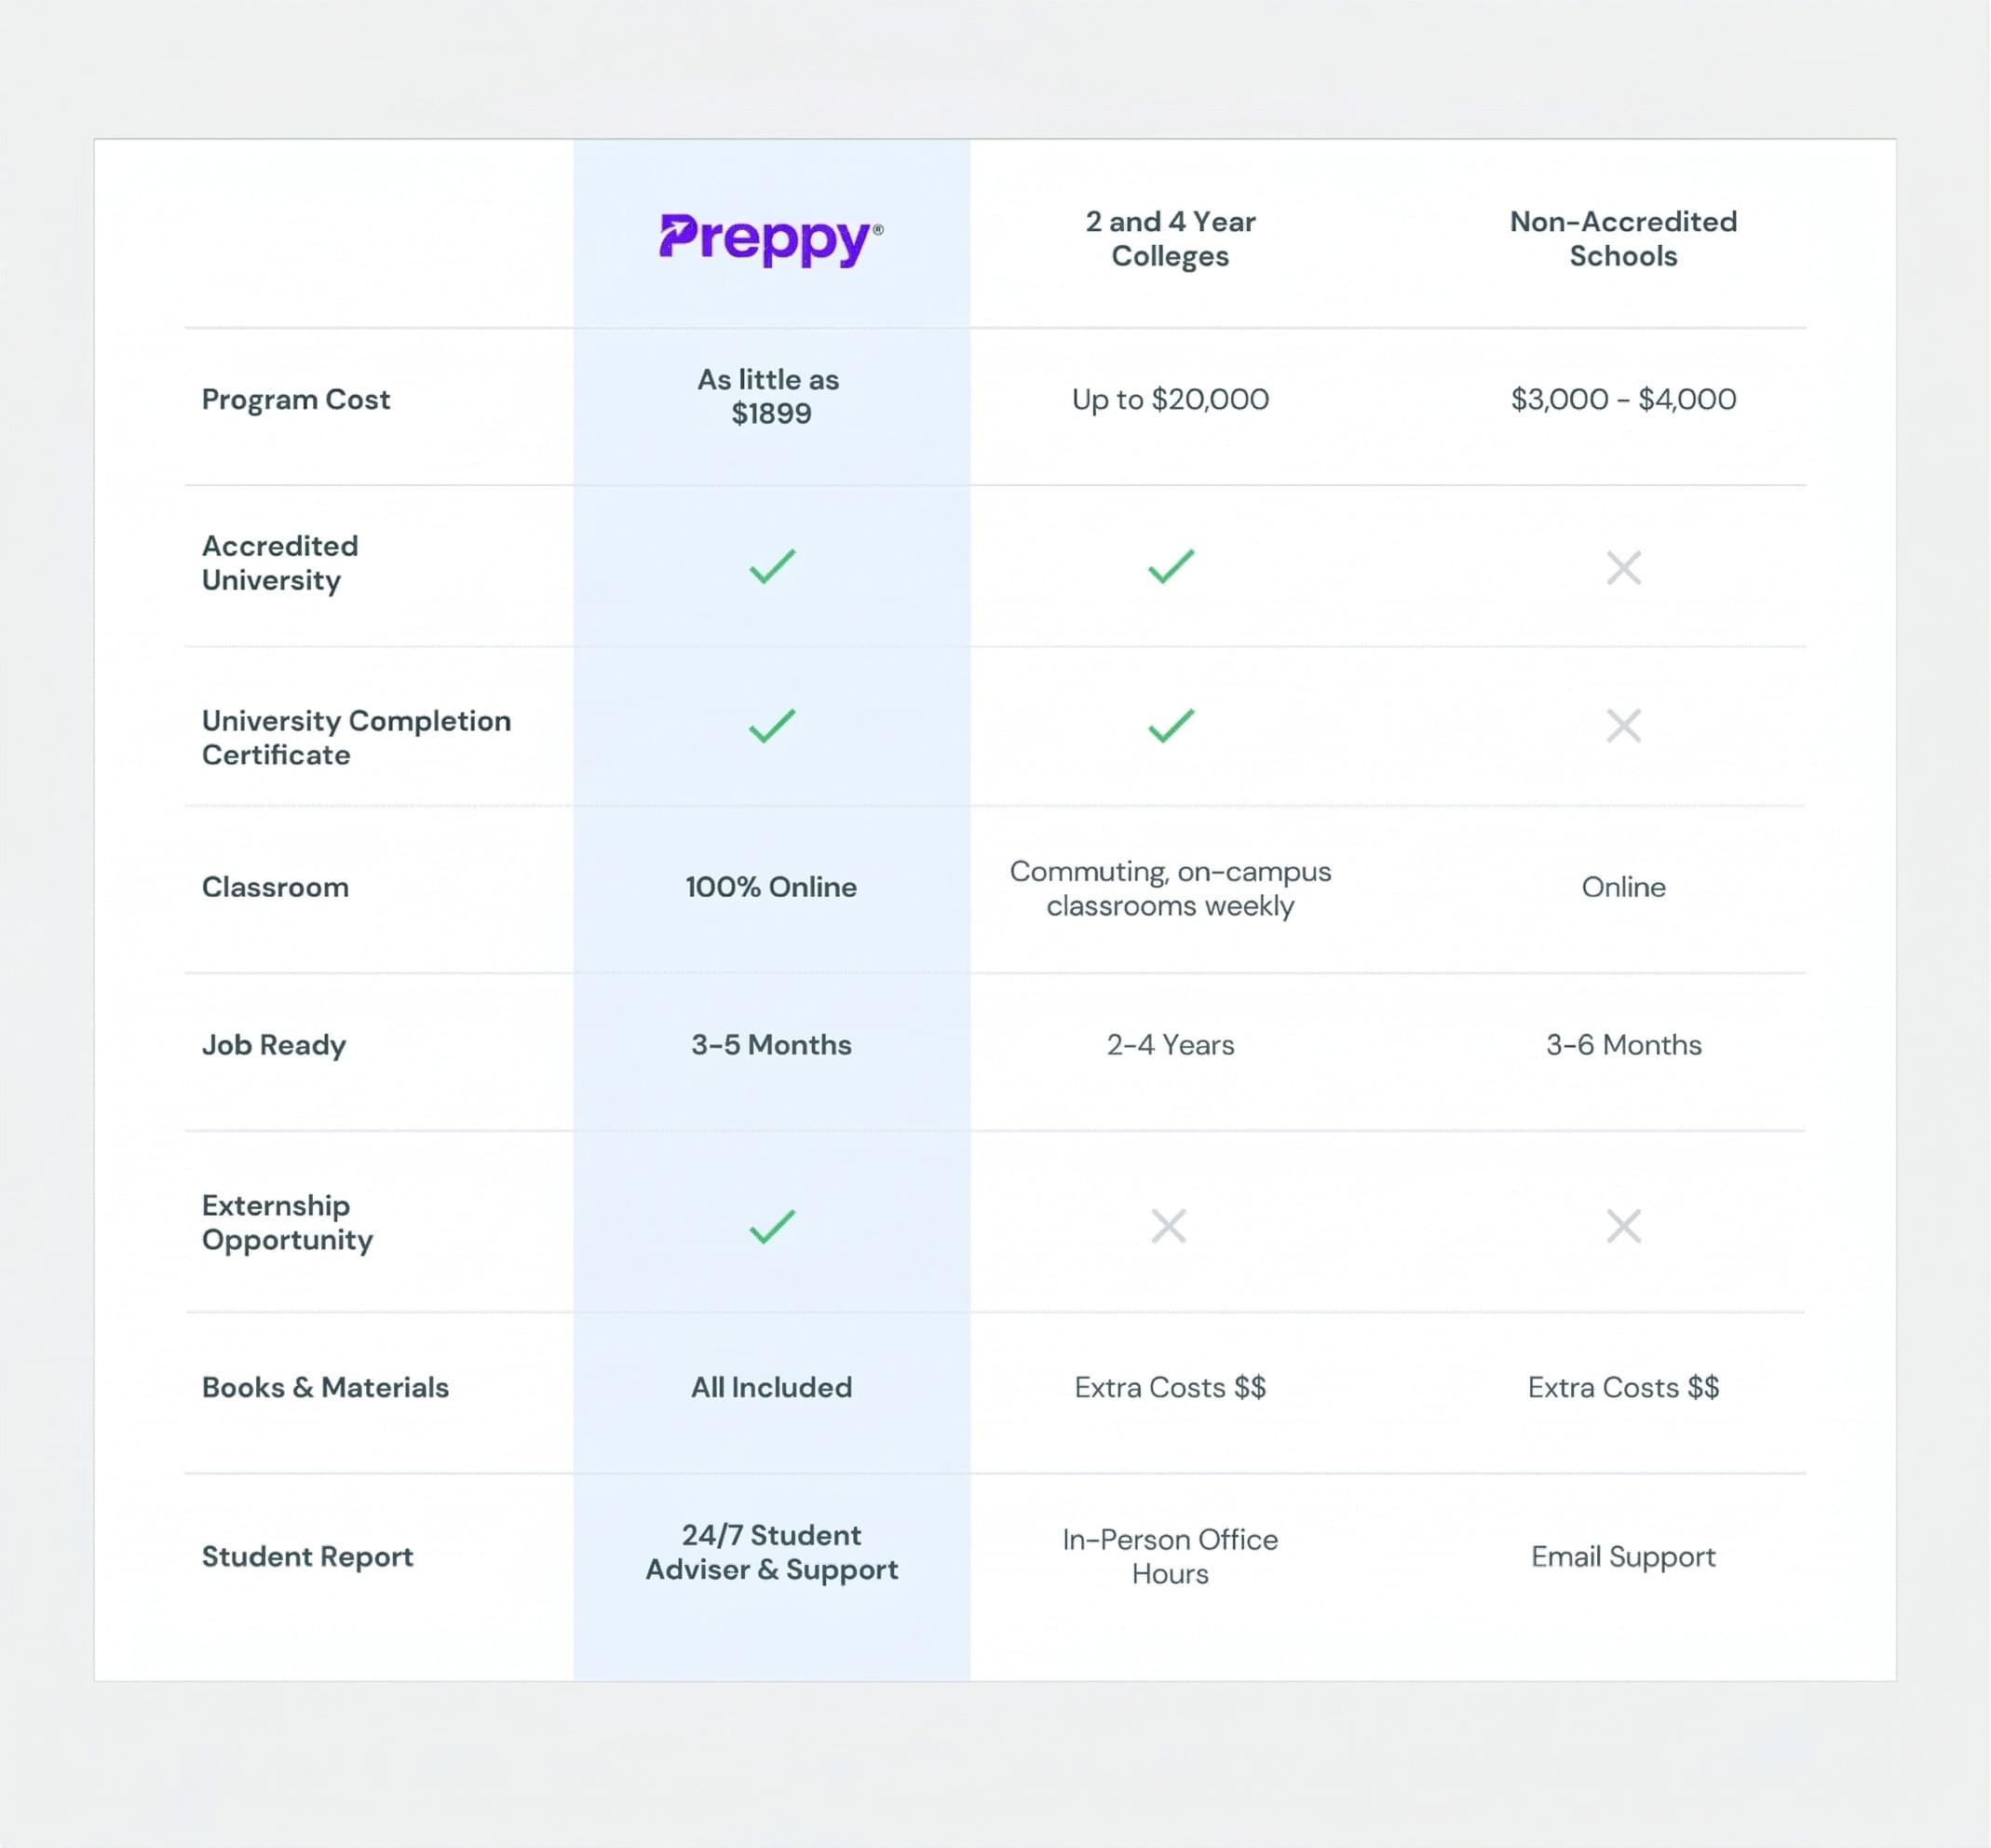
Task: Click the "100% Online" classroom cell
Action: pos(771,887)
